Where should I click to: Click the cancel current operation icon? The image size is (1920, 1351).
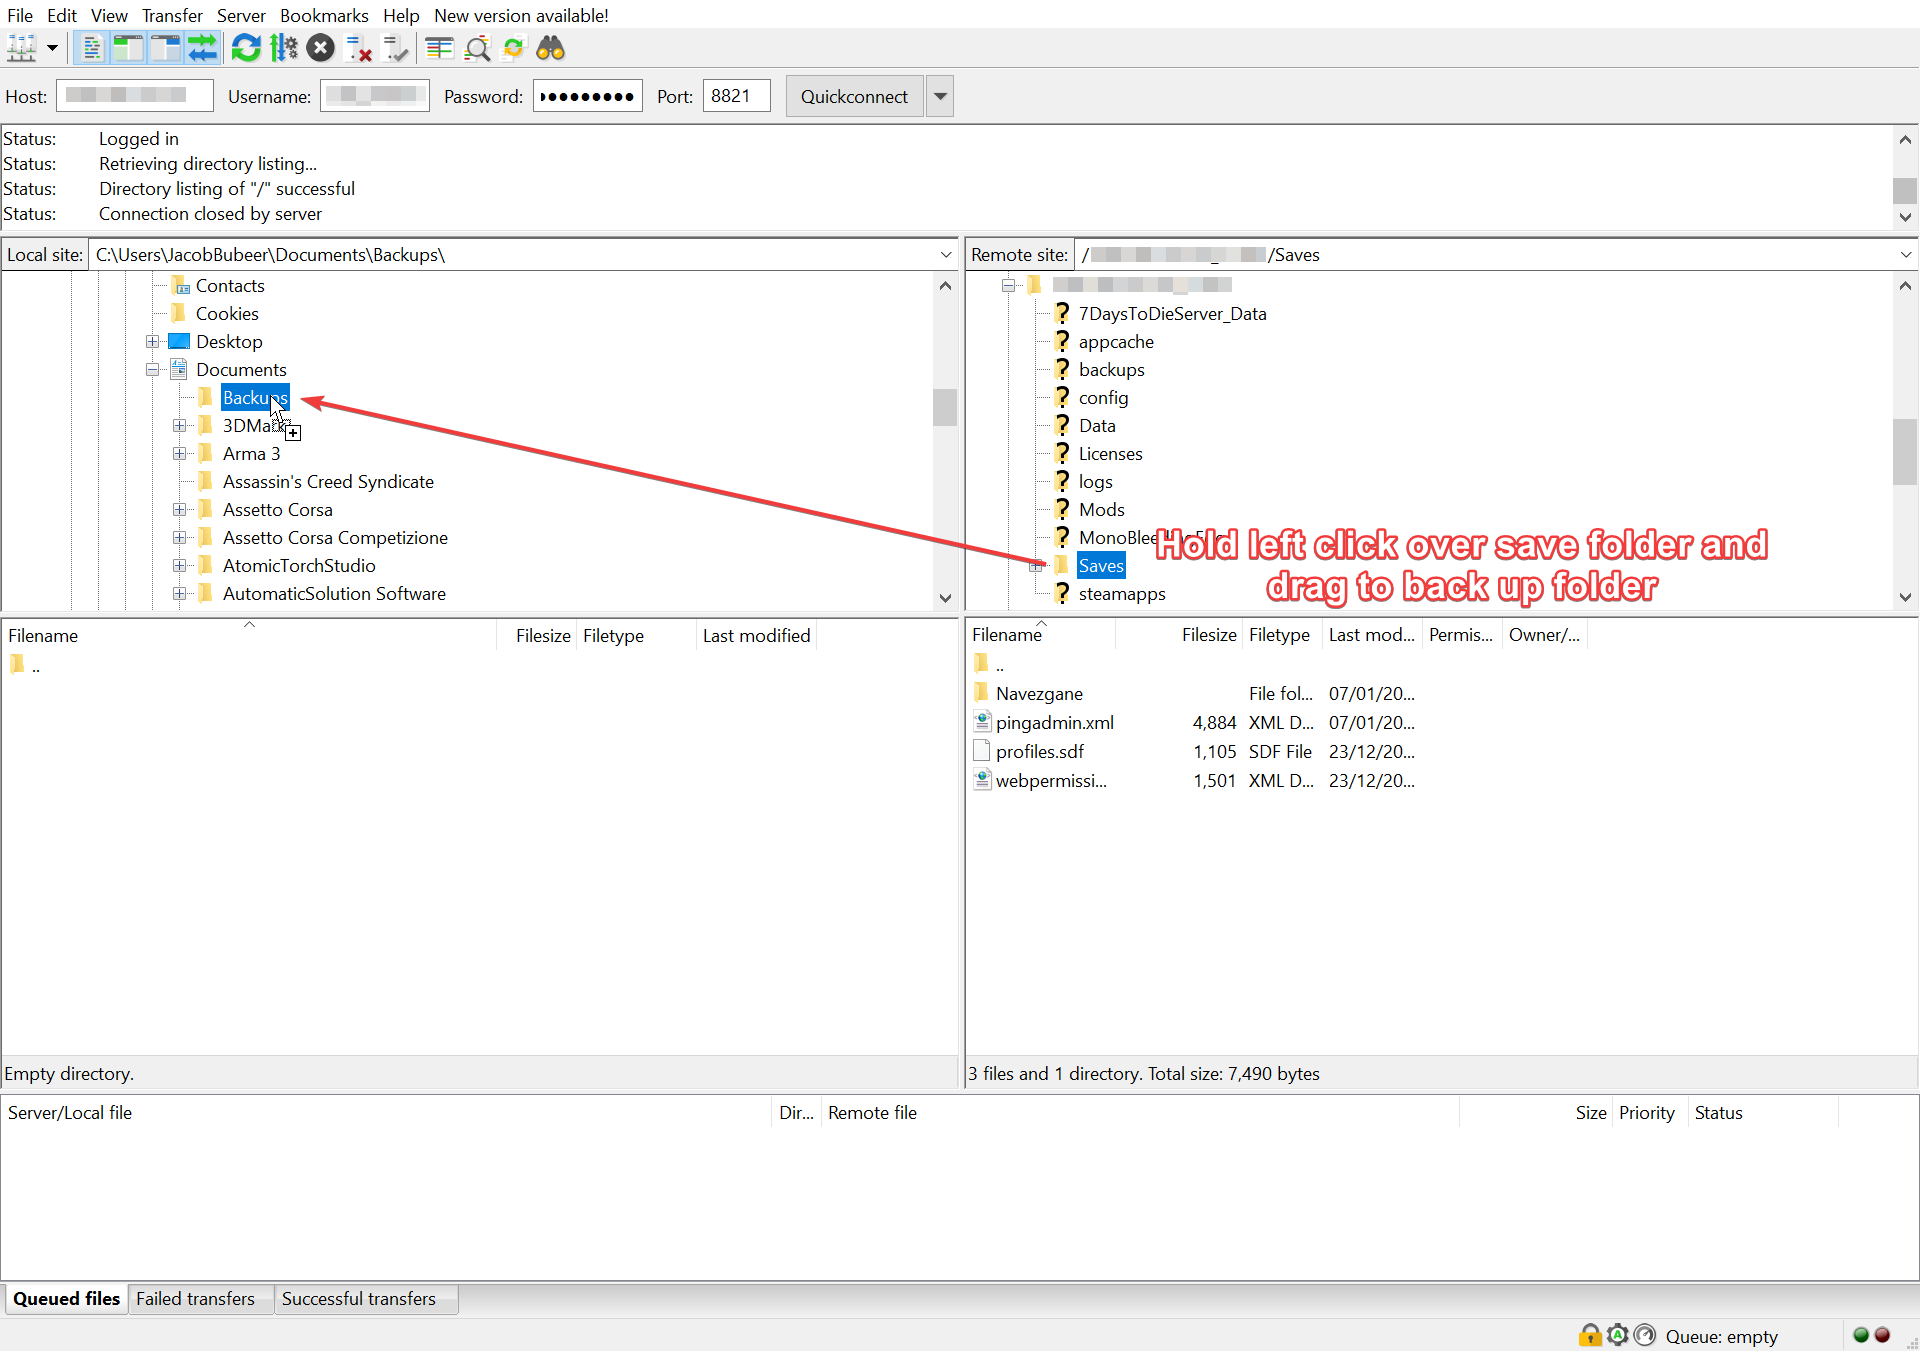click(320, 48)
